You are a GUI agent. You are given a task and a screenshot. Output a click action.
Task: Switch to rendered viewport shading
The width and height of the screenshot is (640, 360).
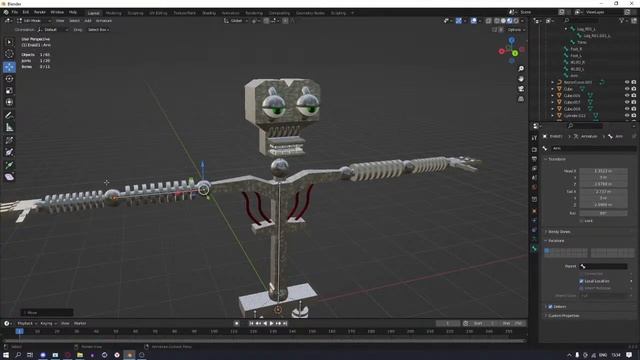[516, 20]
